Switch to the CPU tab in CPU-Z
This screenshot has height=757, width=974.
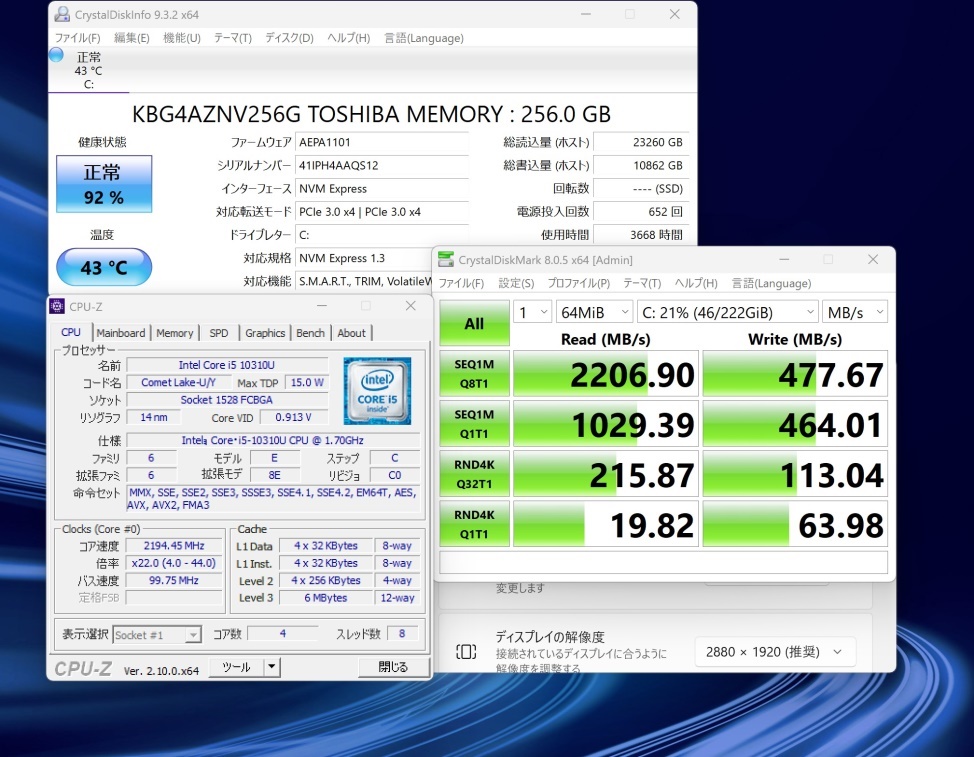coord(71,332)
